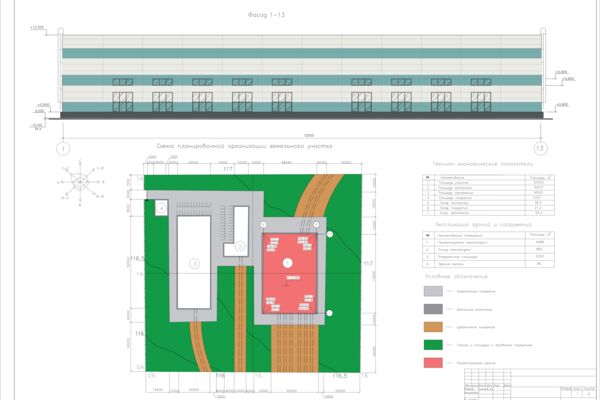The image size is (600, 400).
Task: Select building number 2 marker on plan
Action: point(240,246)
